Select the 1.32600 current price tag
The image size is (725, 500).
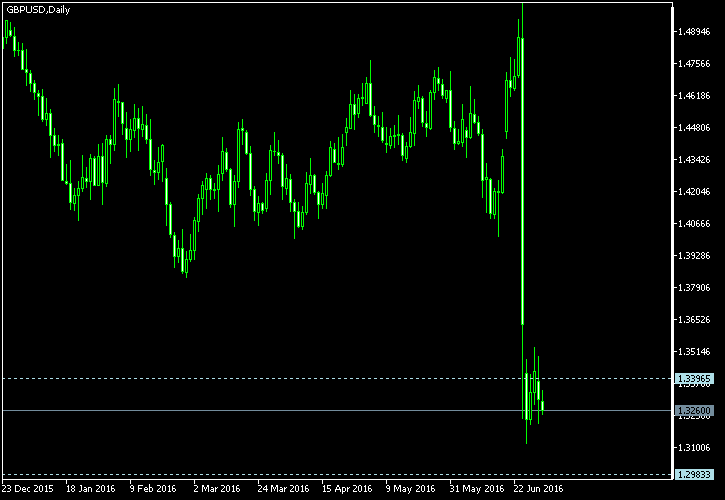[x=694, y=411]
